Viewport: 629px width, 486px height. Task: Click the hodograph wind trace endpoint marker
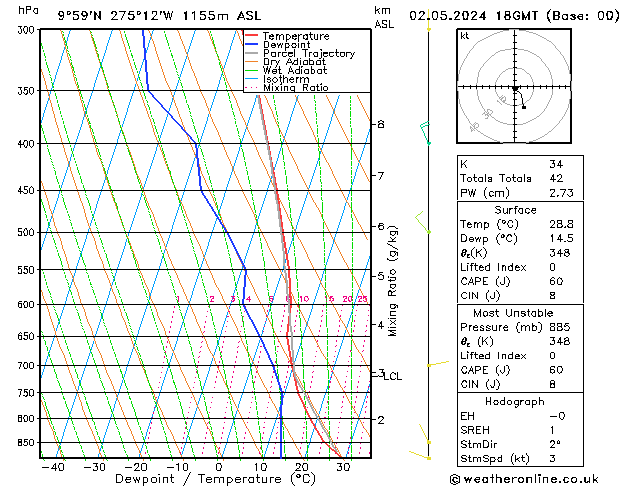pyautogui.click(x=523, y=107)
